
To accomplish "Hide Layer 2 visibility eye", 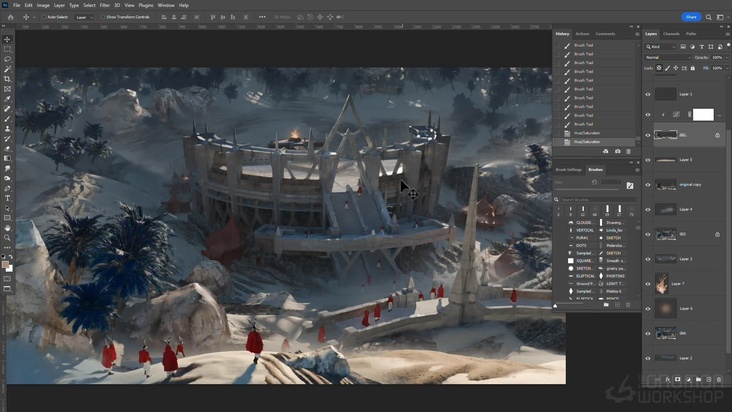I will [x=648, y=358].
